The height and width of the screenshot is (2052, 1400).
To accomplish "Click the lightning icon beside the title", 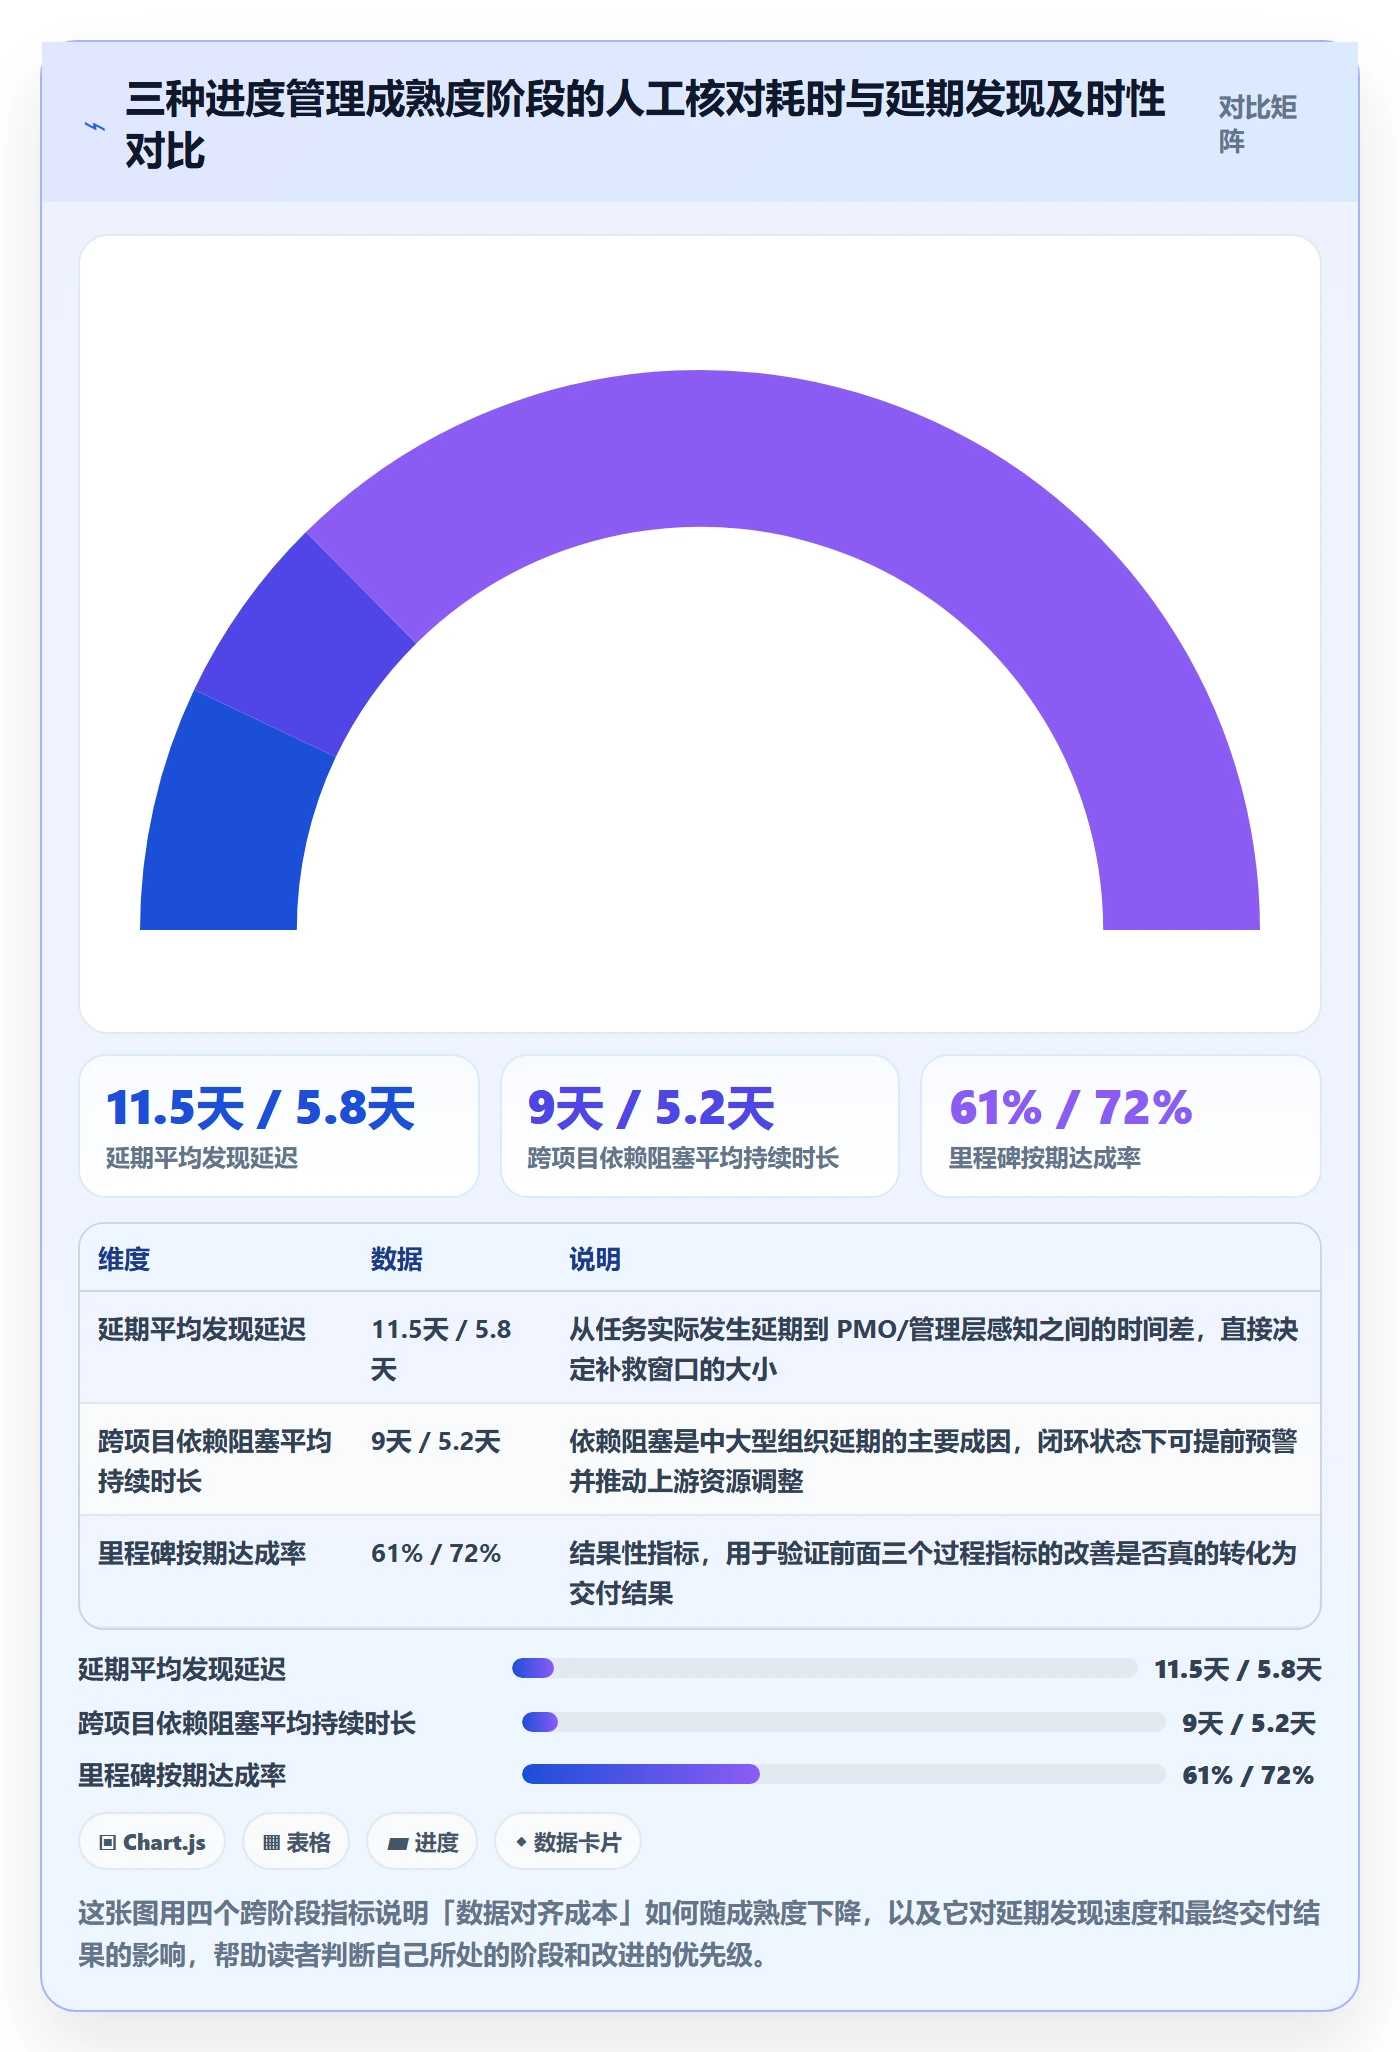I will tap(95, 126).
